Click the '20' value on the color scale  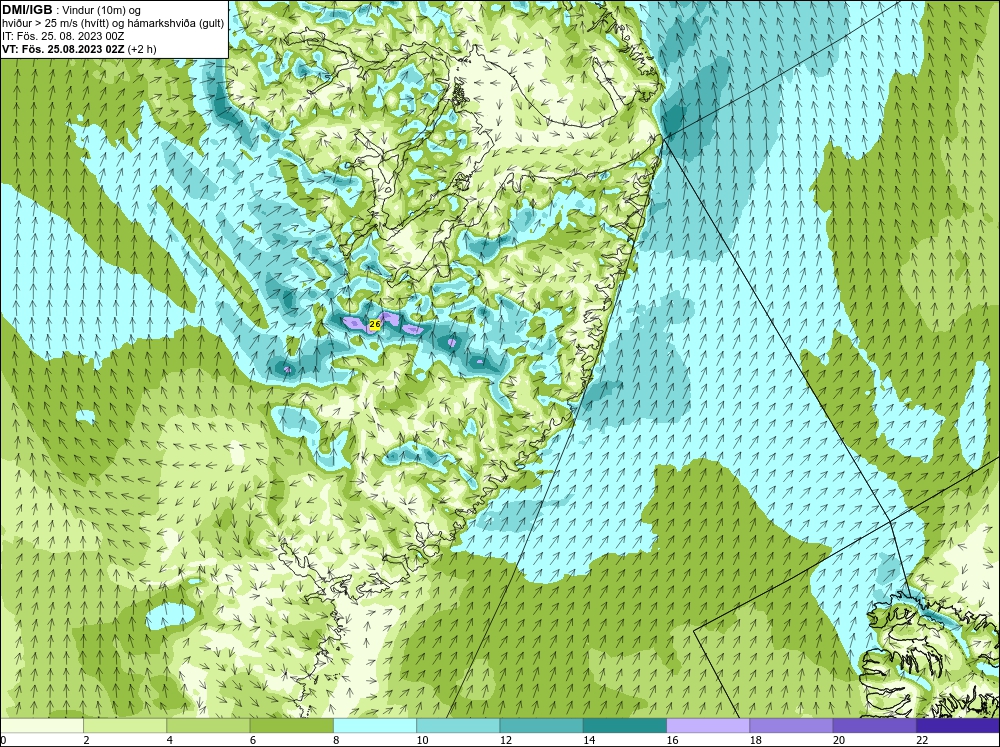tap(839, 741)
